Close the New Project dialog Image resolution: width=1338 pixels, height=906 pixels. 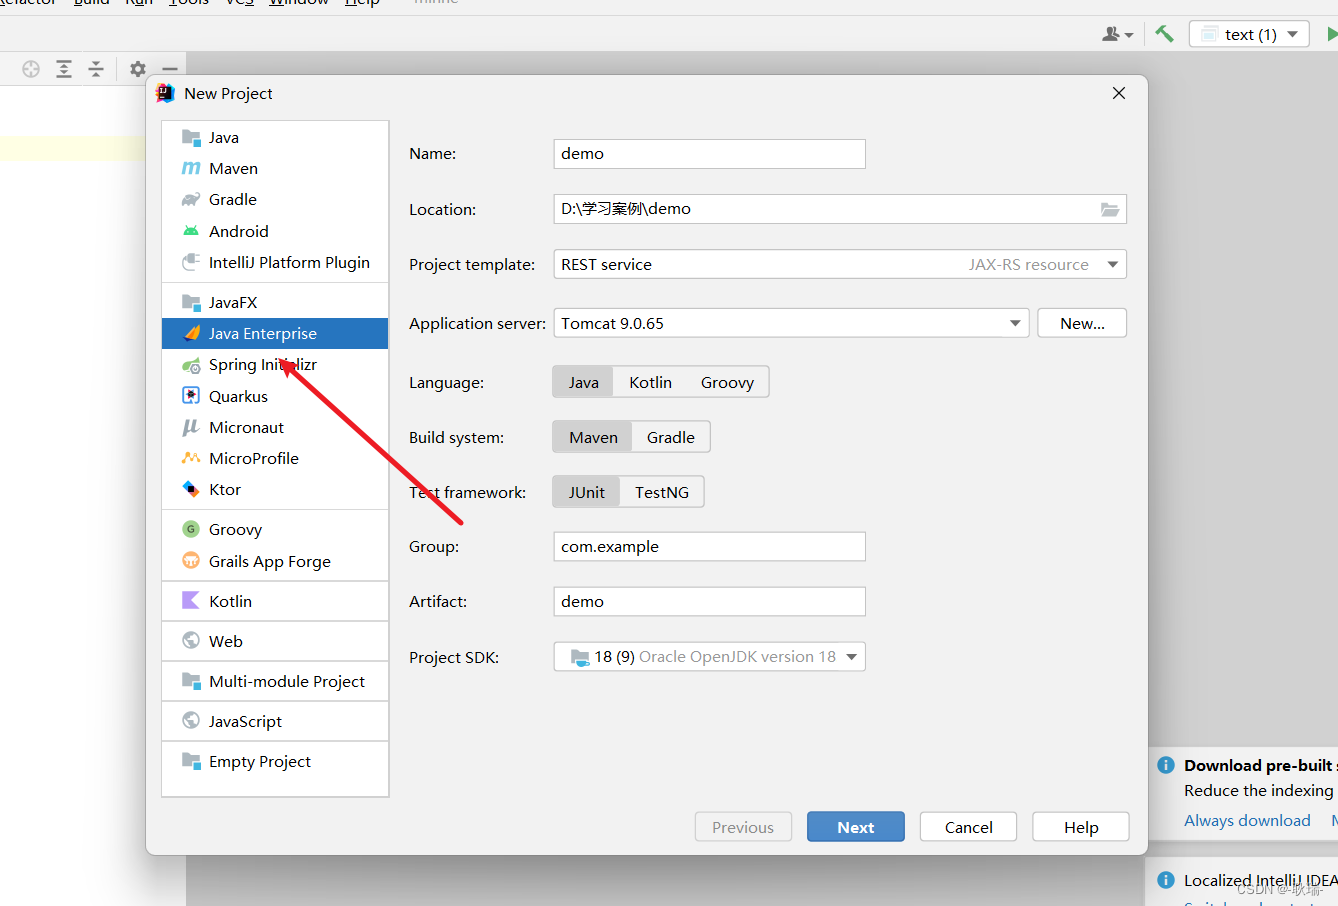point(1119,93)
